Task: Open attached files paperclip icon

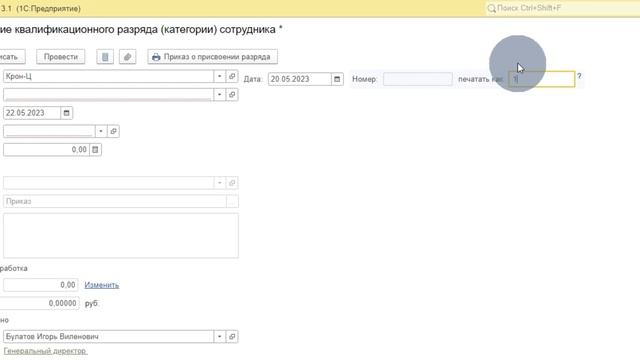Action: pyautogui.click(x=127, y=57)
